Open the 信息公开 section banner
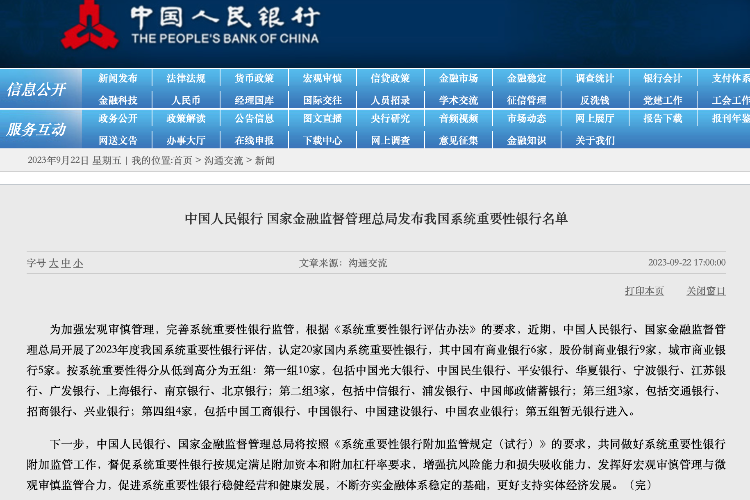 [x=36, y=89]
